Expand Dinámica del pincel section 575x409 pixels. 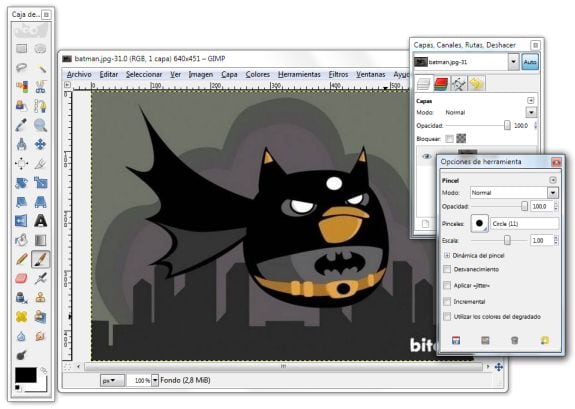tap(447, 255)
